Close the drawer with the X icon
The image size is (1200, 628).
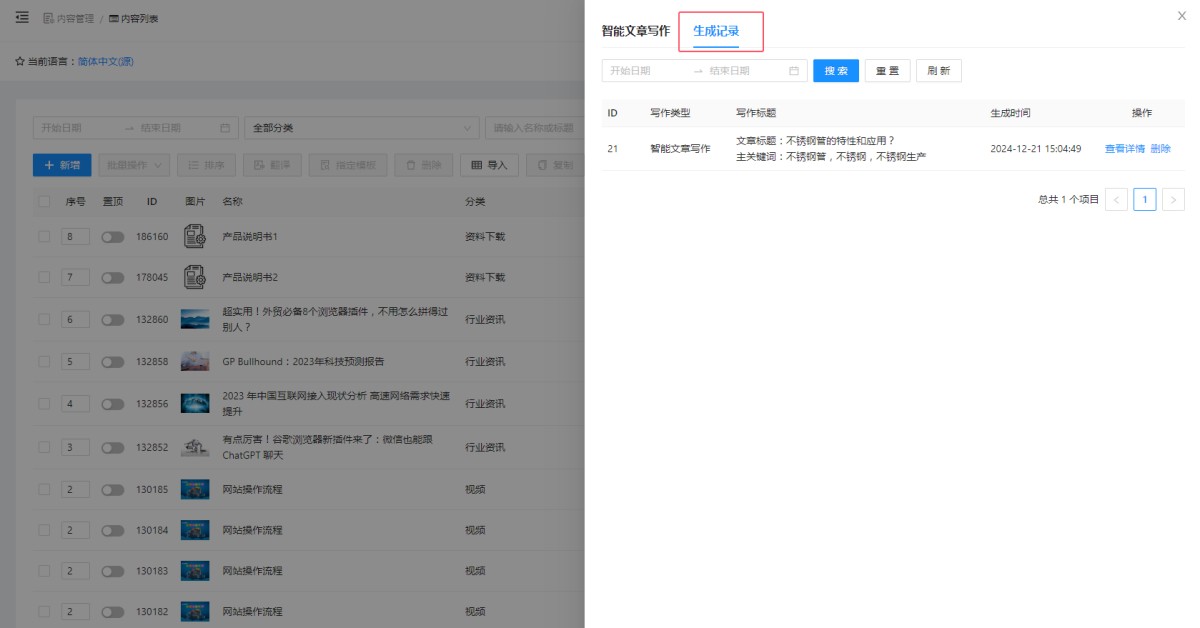[x=1182, y=16]
